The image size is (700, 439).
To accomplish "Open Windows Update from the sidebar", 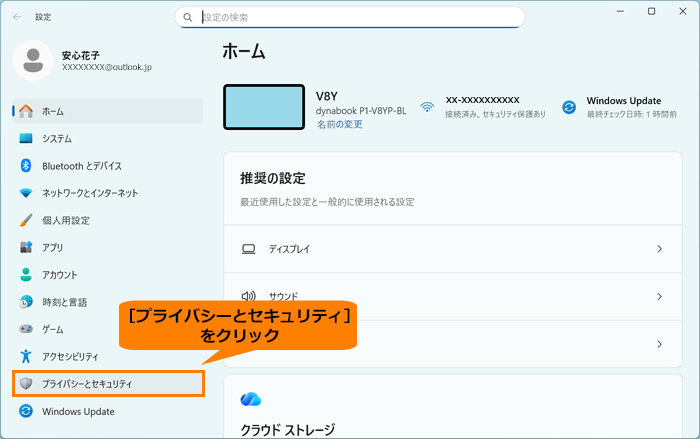I will pyautogui.click(x=108, y=411).
